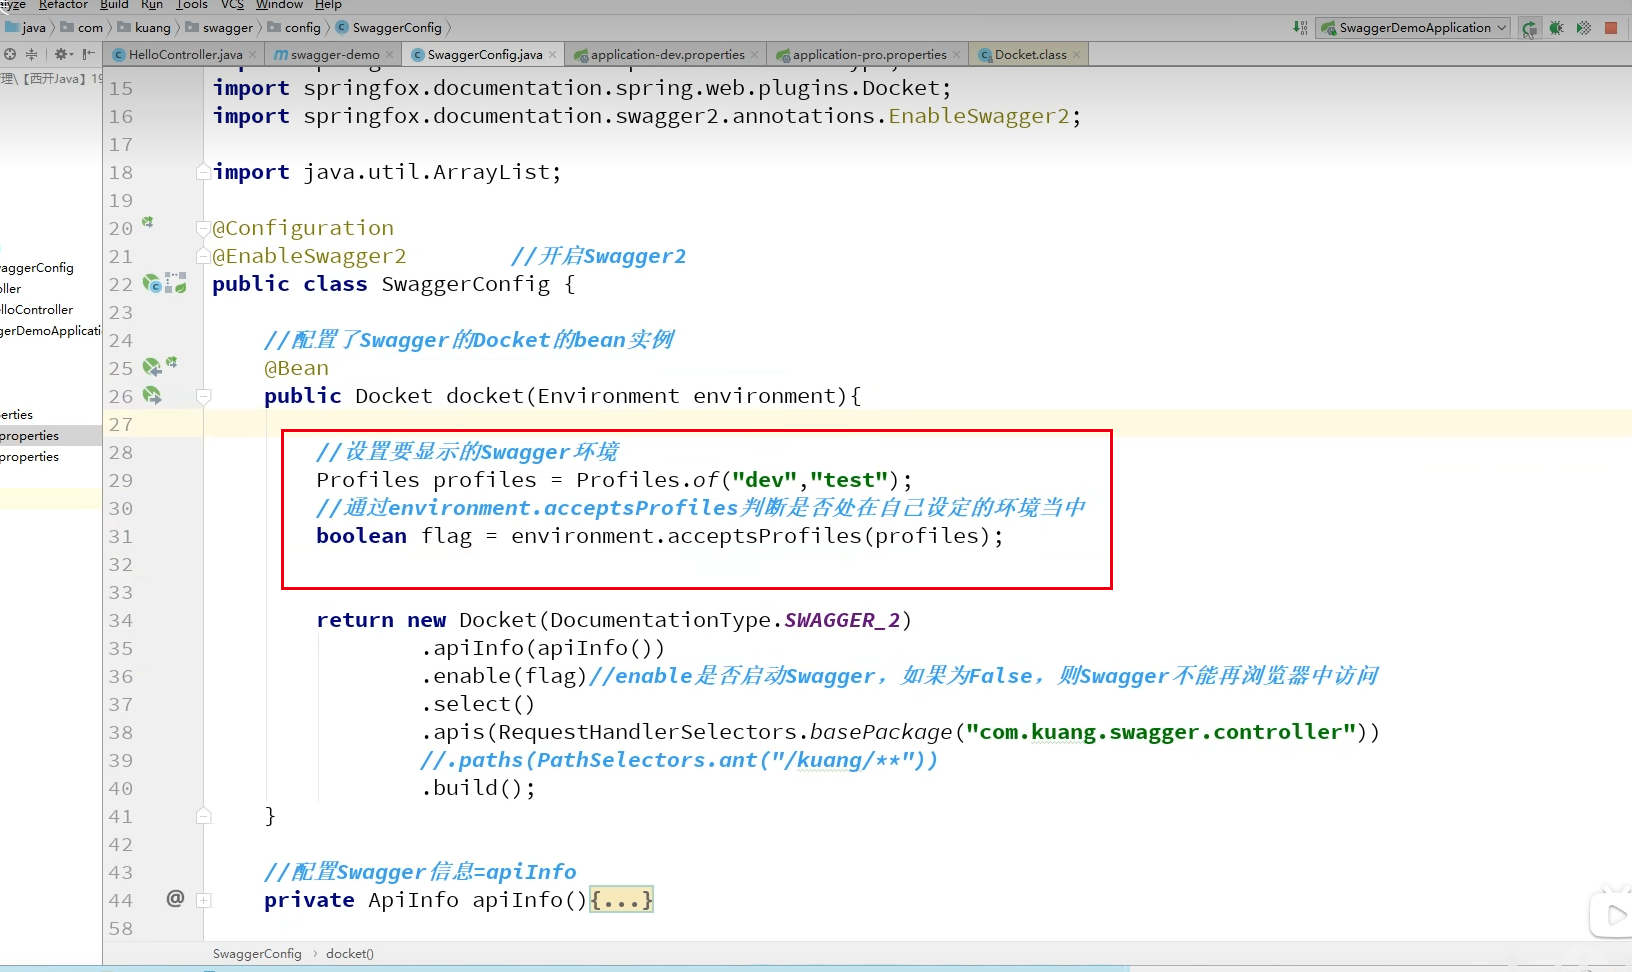Open the Build menu
The height and width of the screenshot is (972, 1632).
(x=114, y=5)
